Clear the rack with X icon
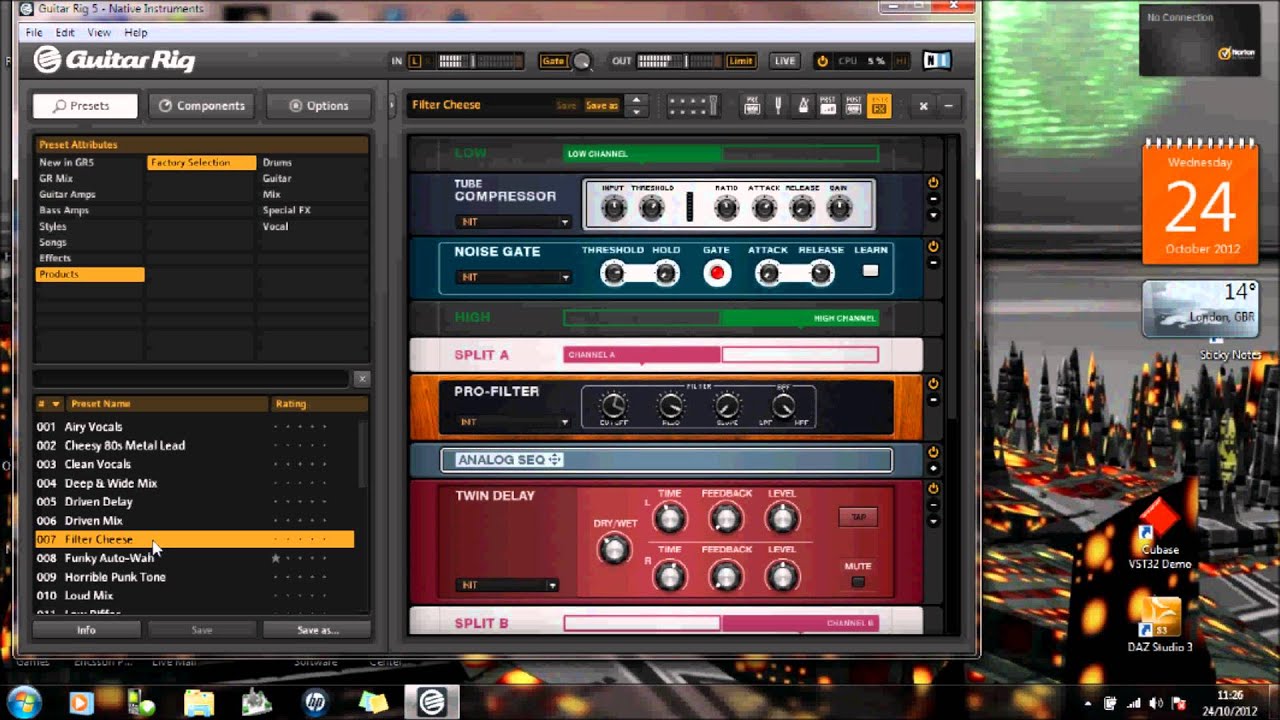The width and height of the screenshot is (1280, 720). pyautogui.click(x=924, y=105)
